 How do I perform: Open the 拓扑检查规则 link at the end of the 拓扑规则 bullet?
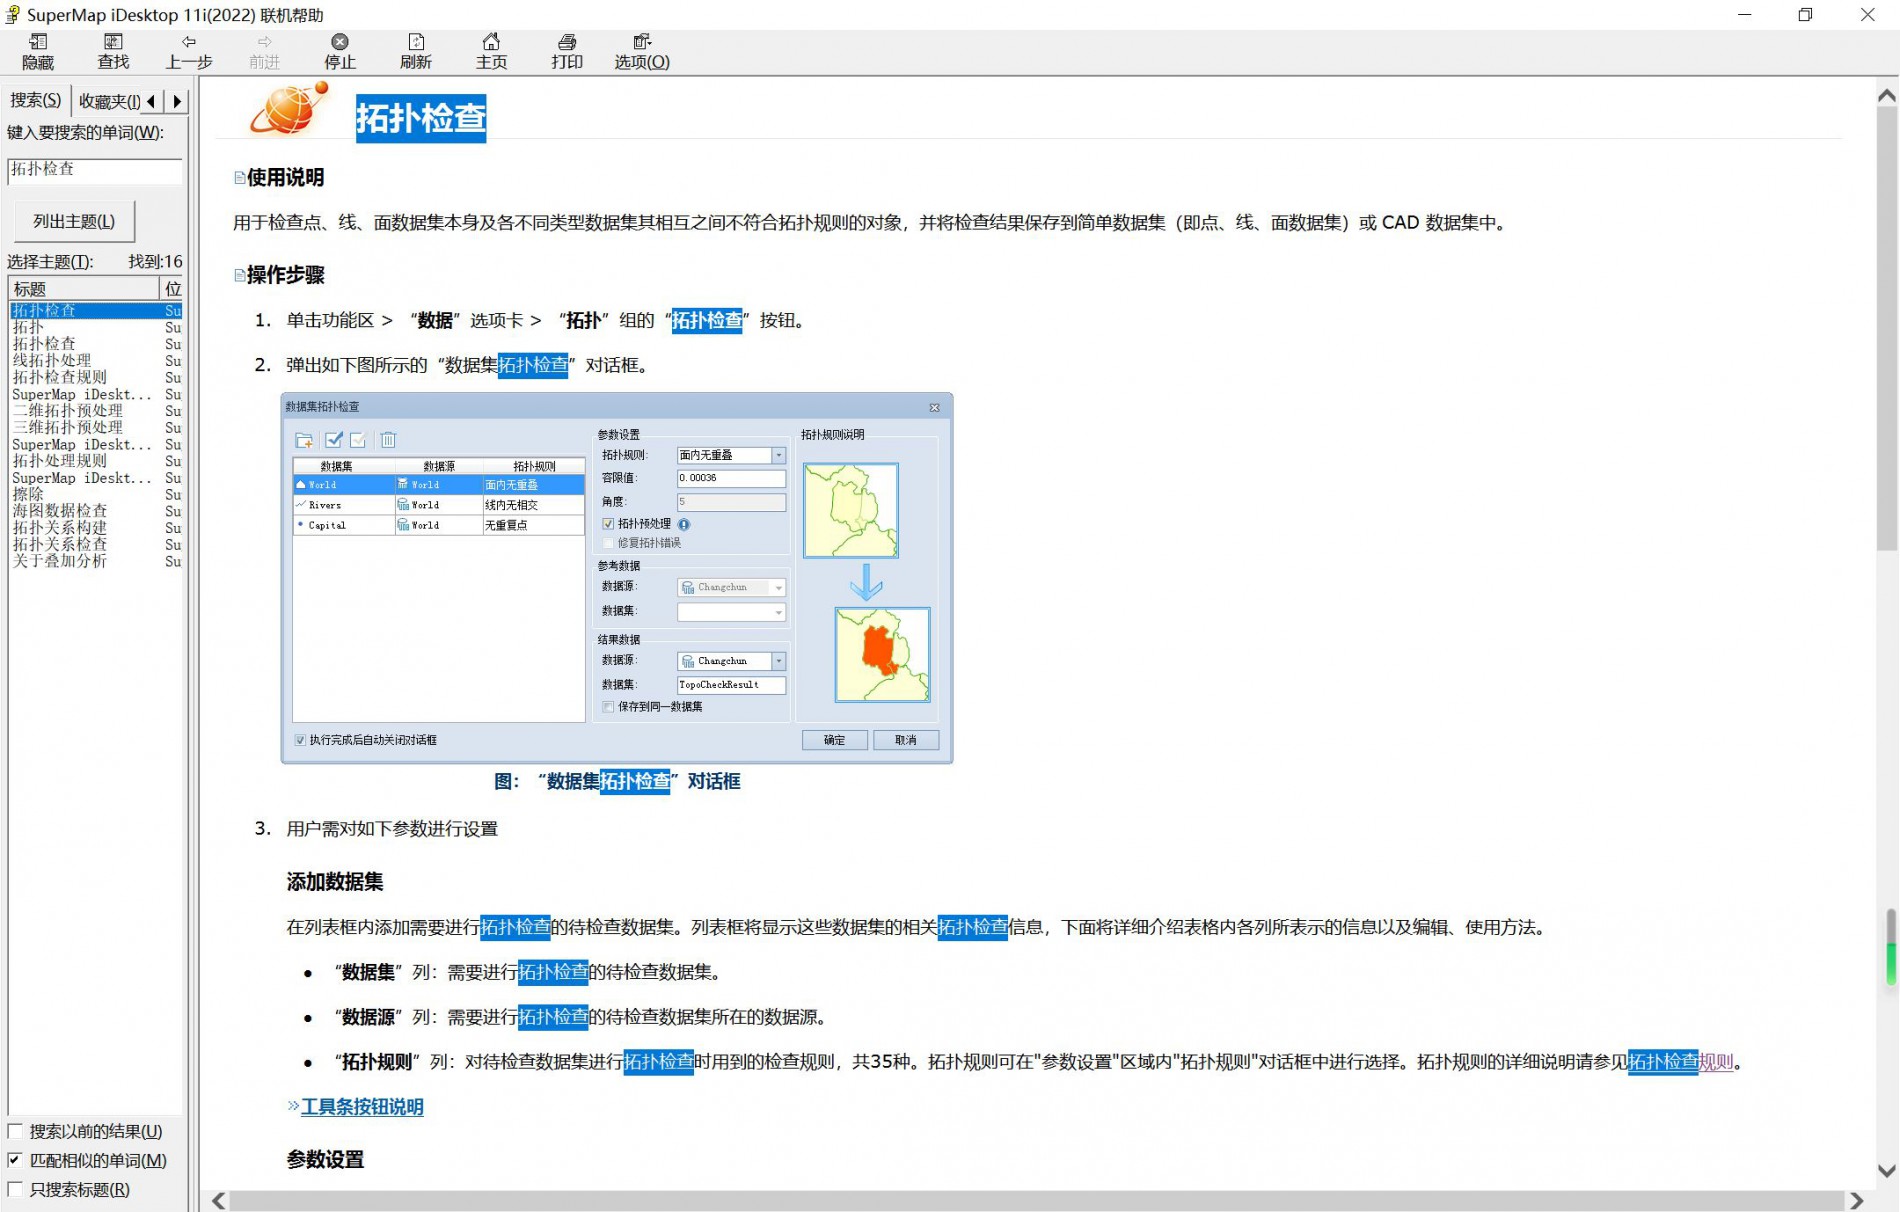(x=1680, y=1062)
